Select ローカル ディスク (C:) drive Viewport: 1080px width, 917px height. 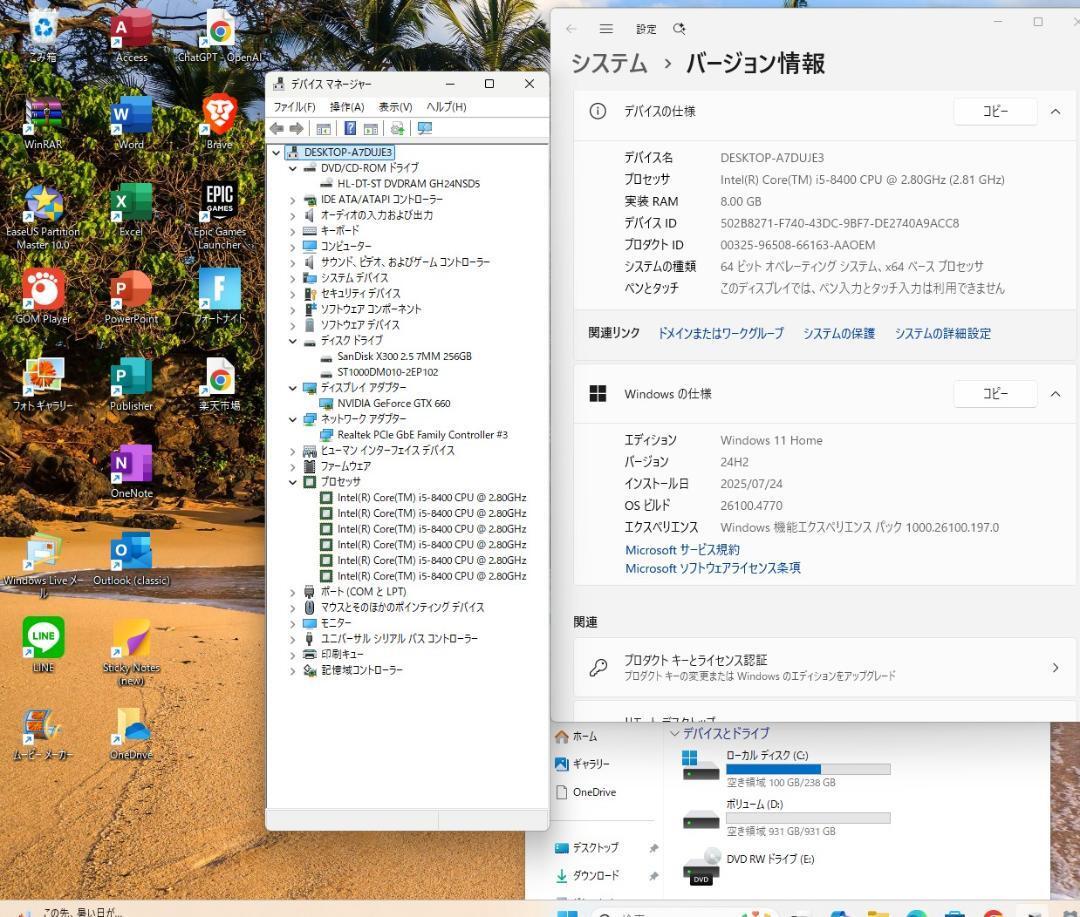tap(785, 768)
